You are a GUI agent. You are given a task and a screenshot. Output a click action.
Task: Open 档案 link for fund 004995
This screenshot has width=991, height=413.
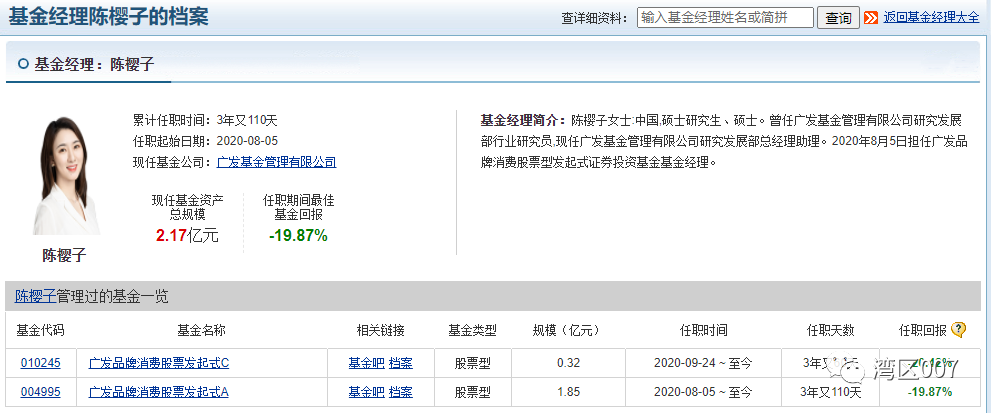(401, 392)
